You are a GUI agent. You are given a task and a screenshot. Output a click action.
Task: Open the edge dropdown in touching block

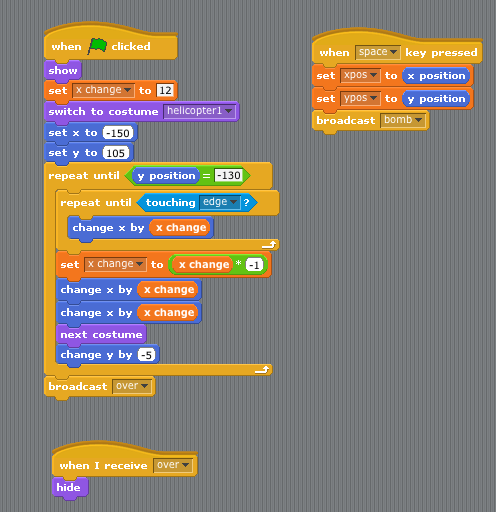[x=220, y=202]
